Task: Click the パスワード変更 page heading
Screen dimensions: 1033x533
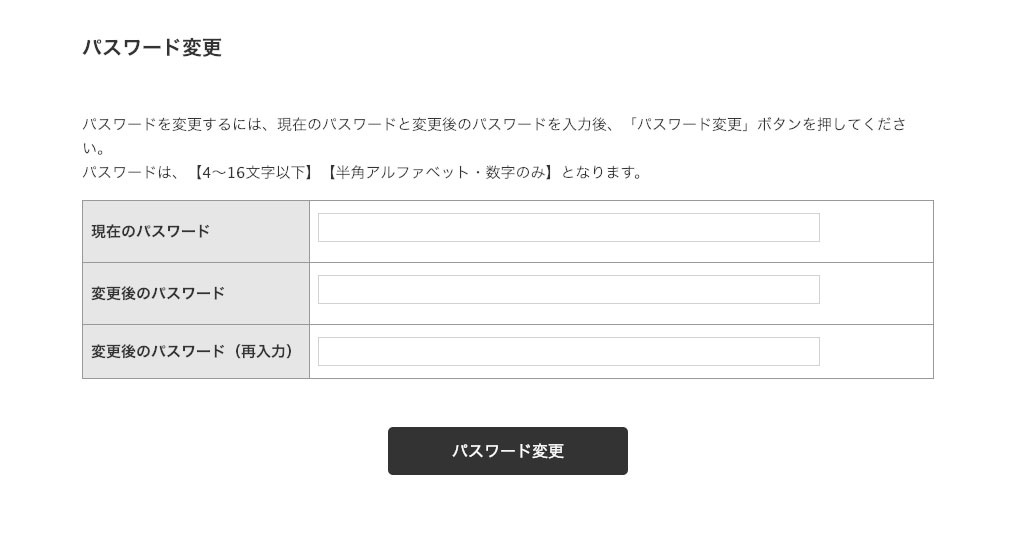Action: click(152, 48)
